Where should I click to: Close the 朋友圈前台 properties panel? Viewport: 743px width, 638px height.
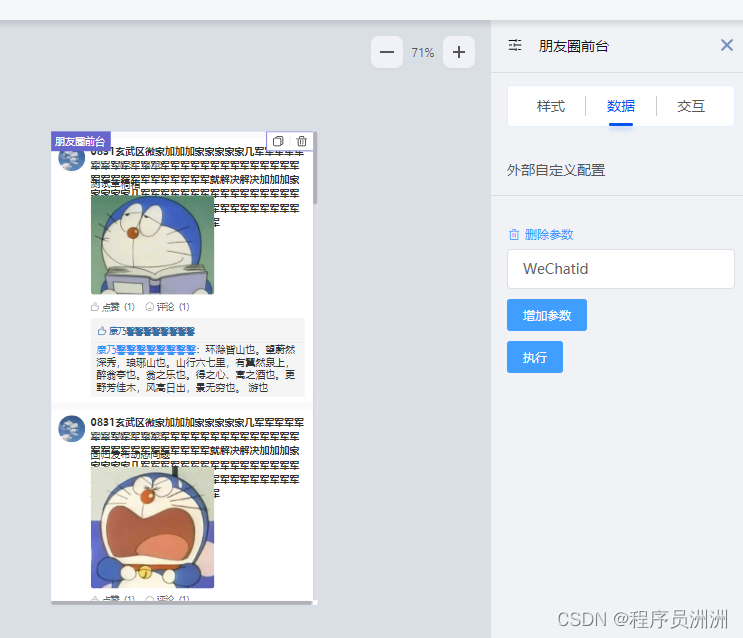pos(726,46)
